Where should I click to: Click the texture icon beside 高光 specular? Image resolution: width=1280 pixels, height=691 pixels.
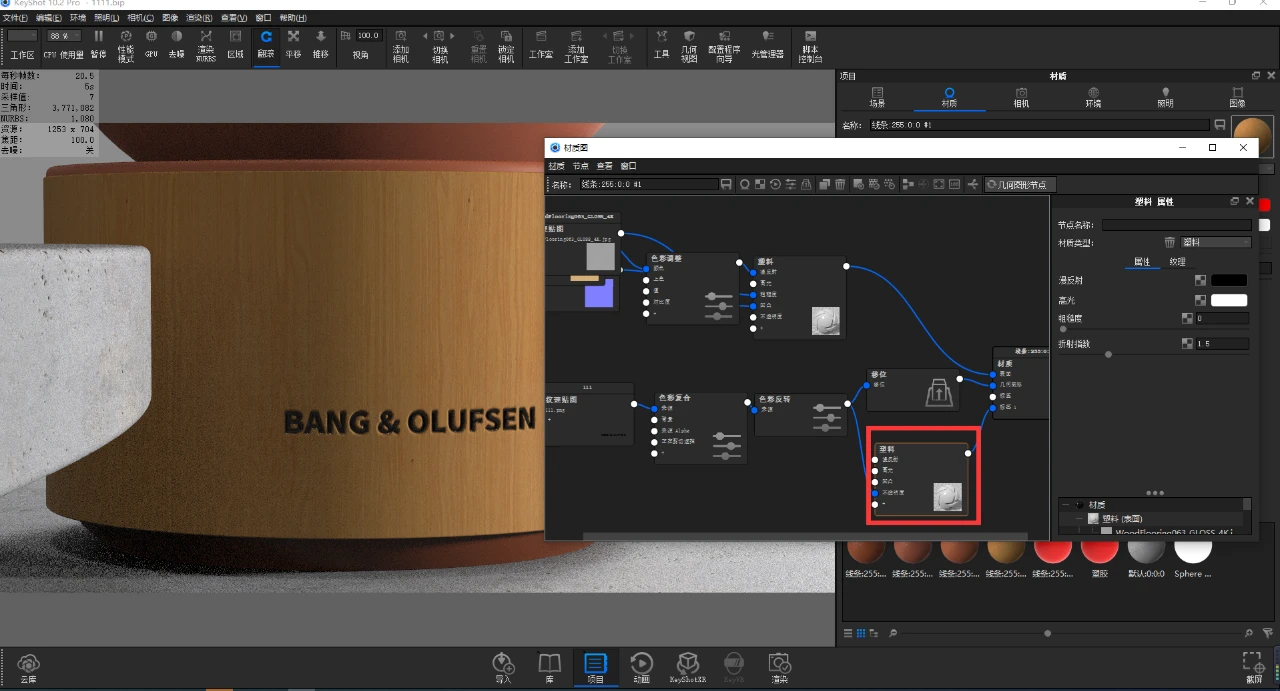pos(1200,300)
